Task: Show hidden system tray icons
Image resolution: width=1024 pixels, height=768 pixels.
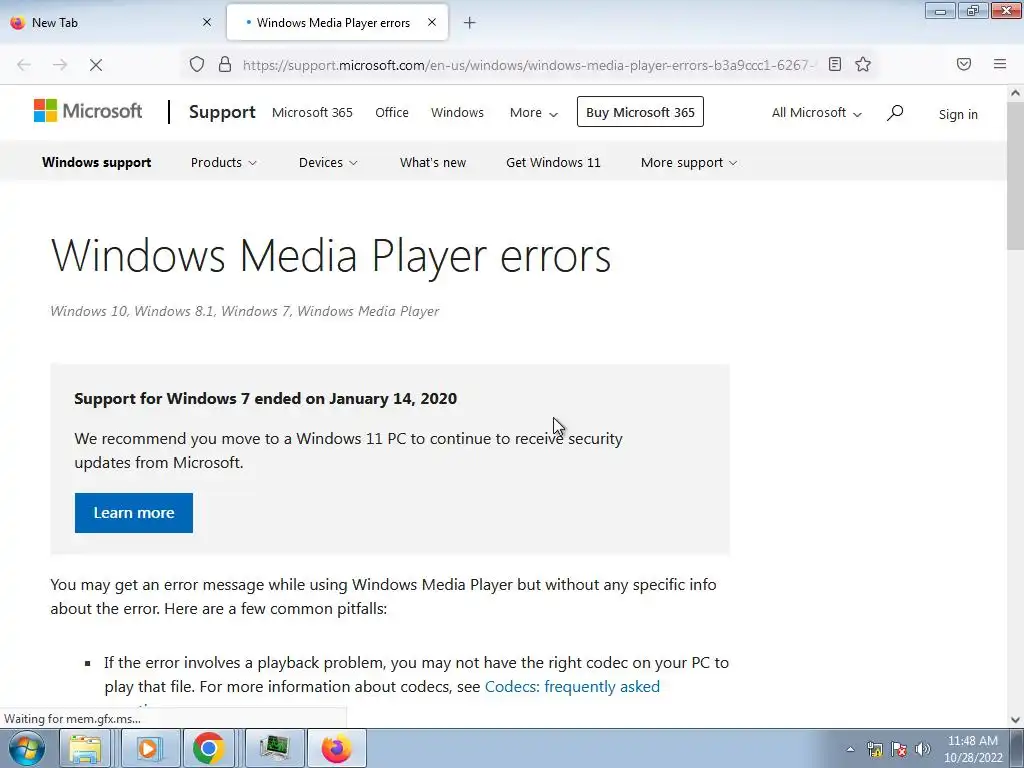Action: coord(850,749)
